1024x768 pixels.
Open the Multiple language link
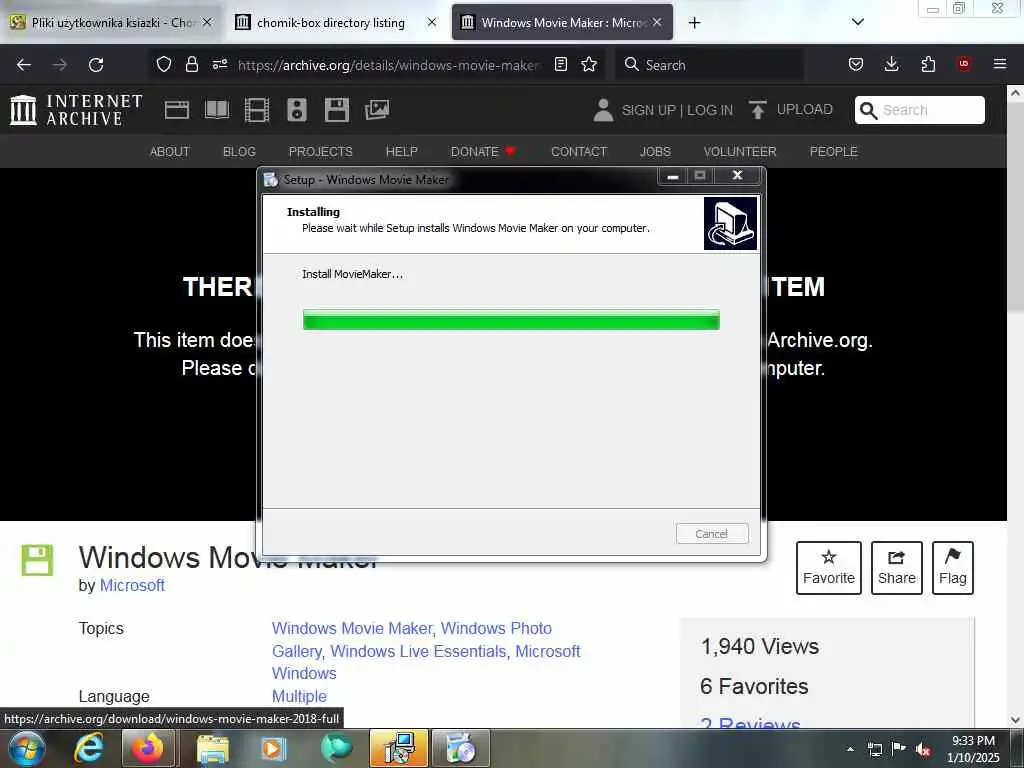click(299, 696)
